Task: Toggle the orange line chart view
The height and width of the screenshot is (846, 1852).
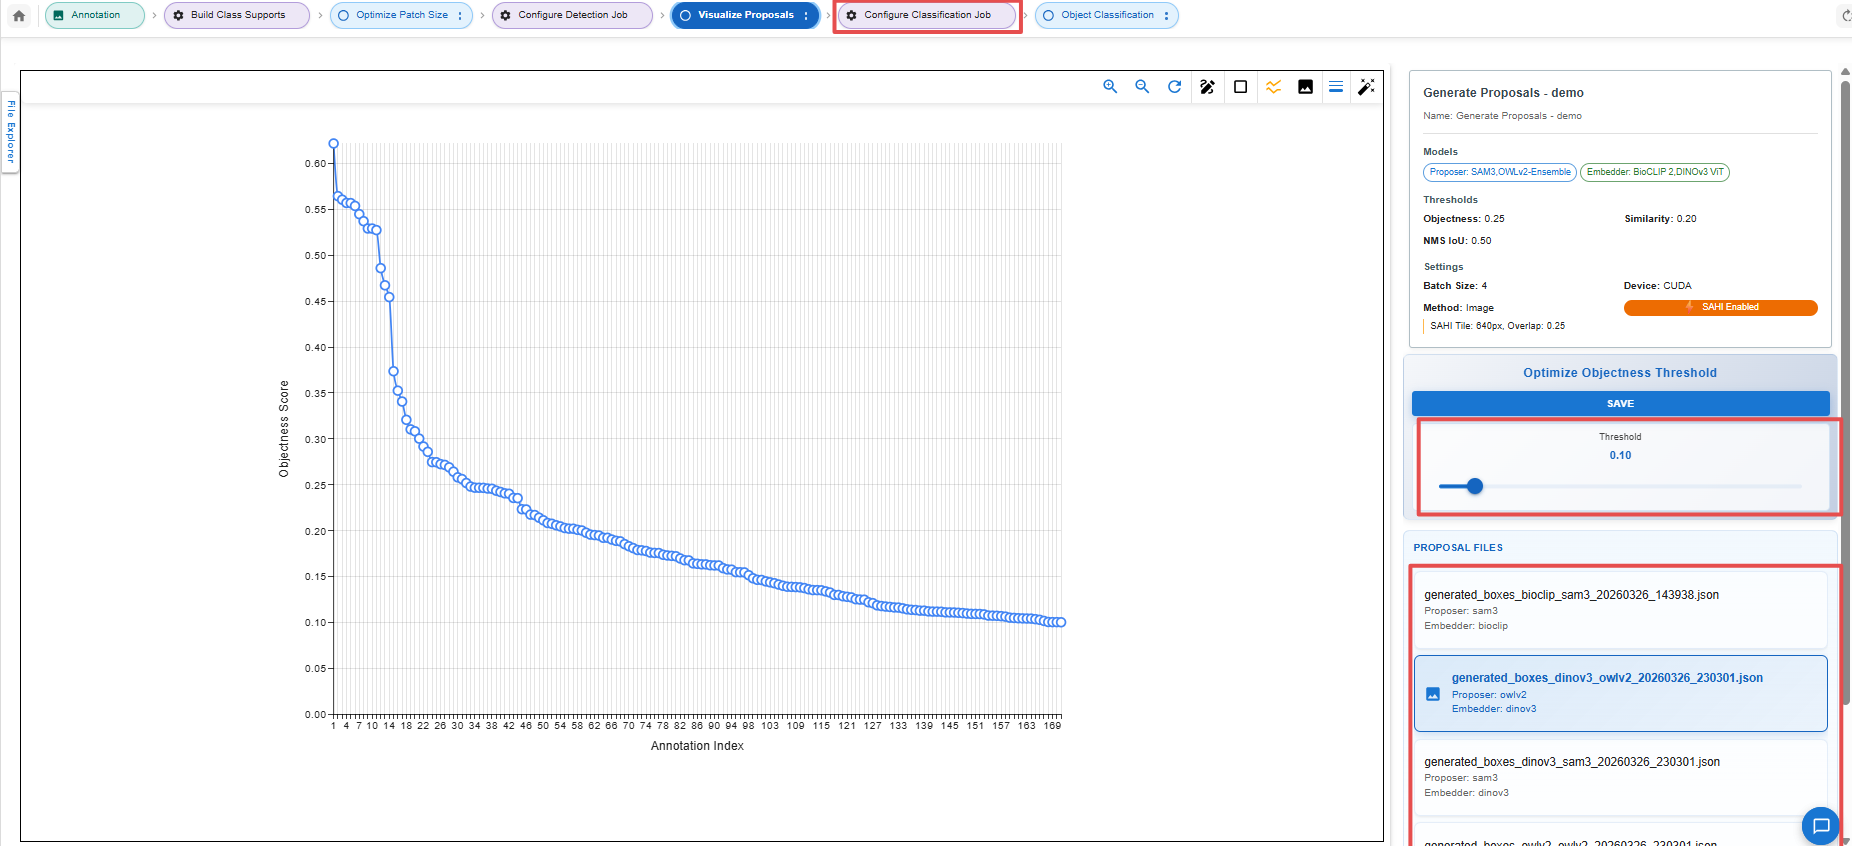Action: point(1273,87)
